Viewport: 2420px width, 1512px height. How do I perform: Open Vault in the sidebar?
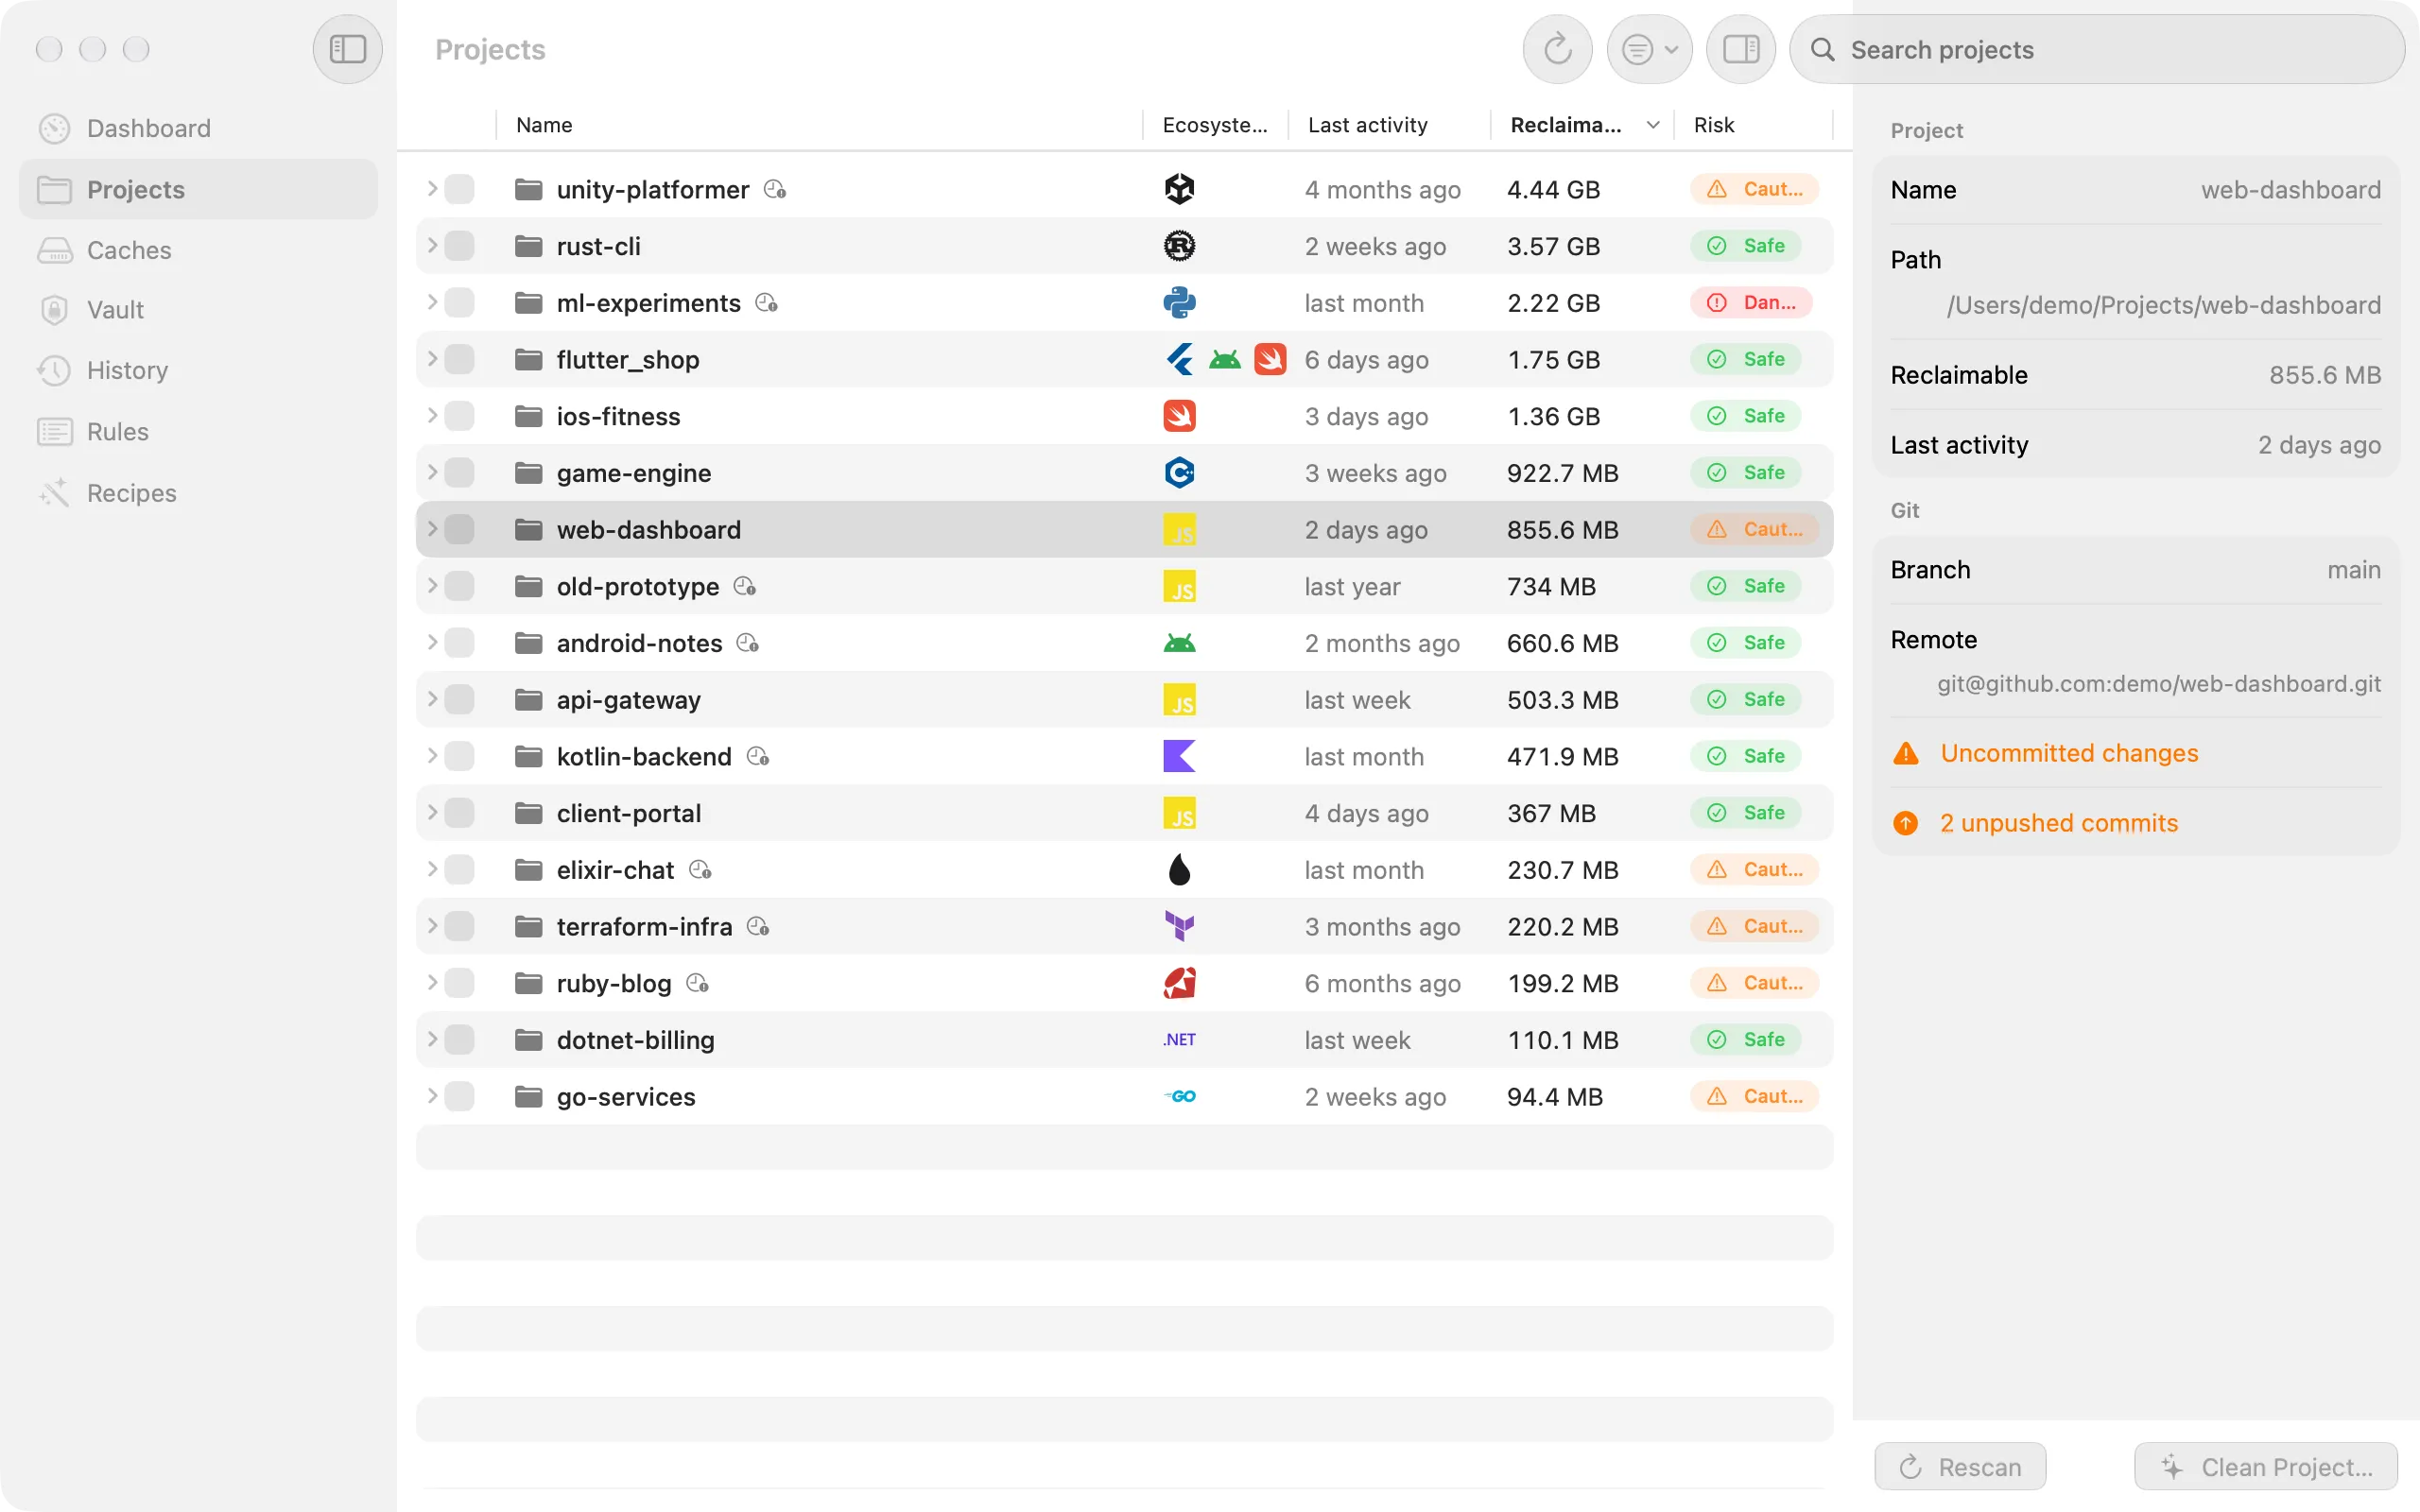198,310
